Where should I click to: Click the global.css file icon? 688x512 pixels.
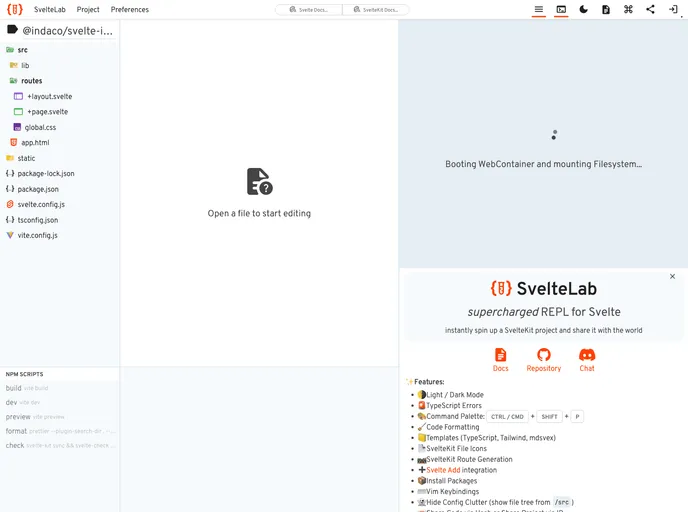click(x=17, y=127)
